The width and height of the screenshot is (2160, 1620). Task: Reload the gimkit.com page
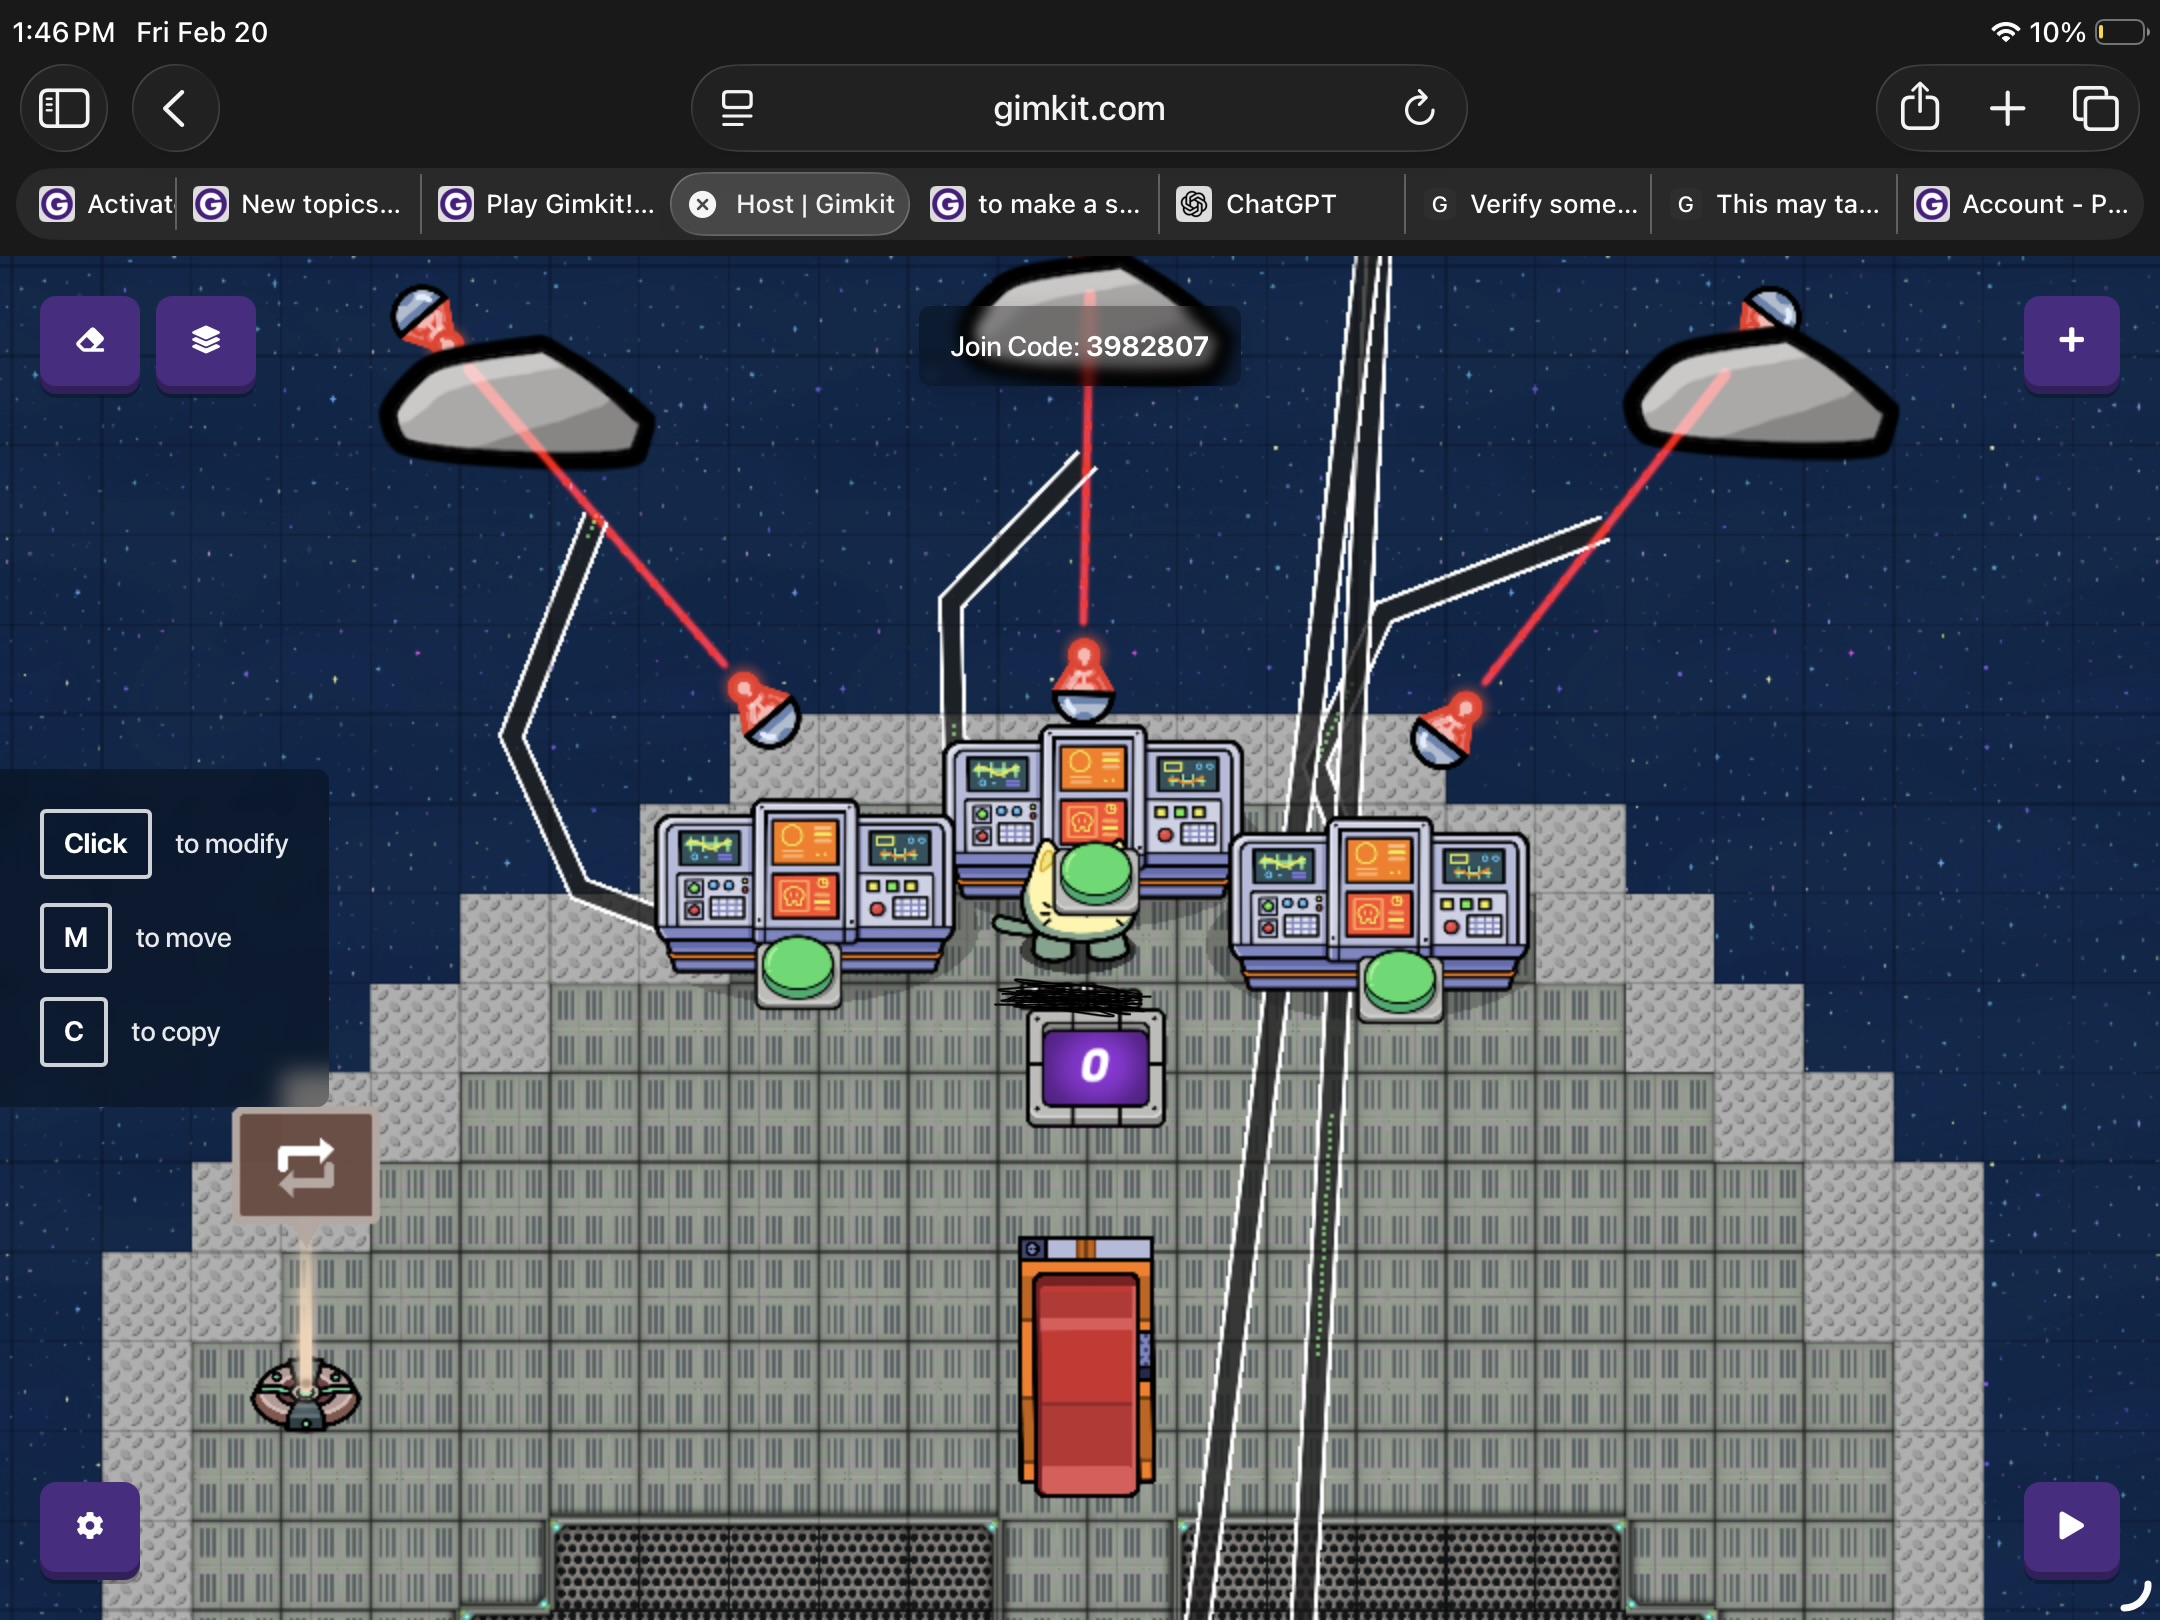pos(1419,108)
